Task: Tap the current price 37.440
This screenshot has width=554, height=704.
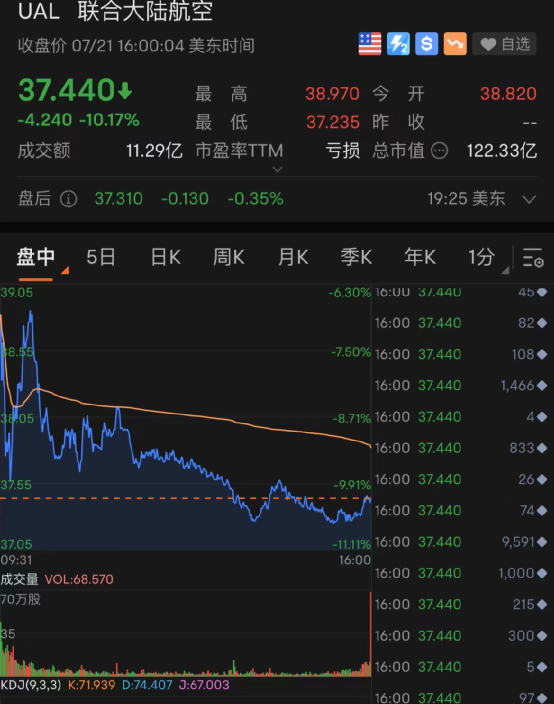Action: 66,90
